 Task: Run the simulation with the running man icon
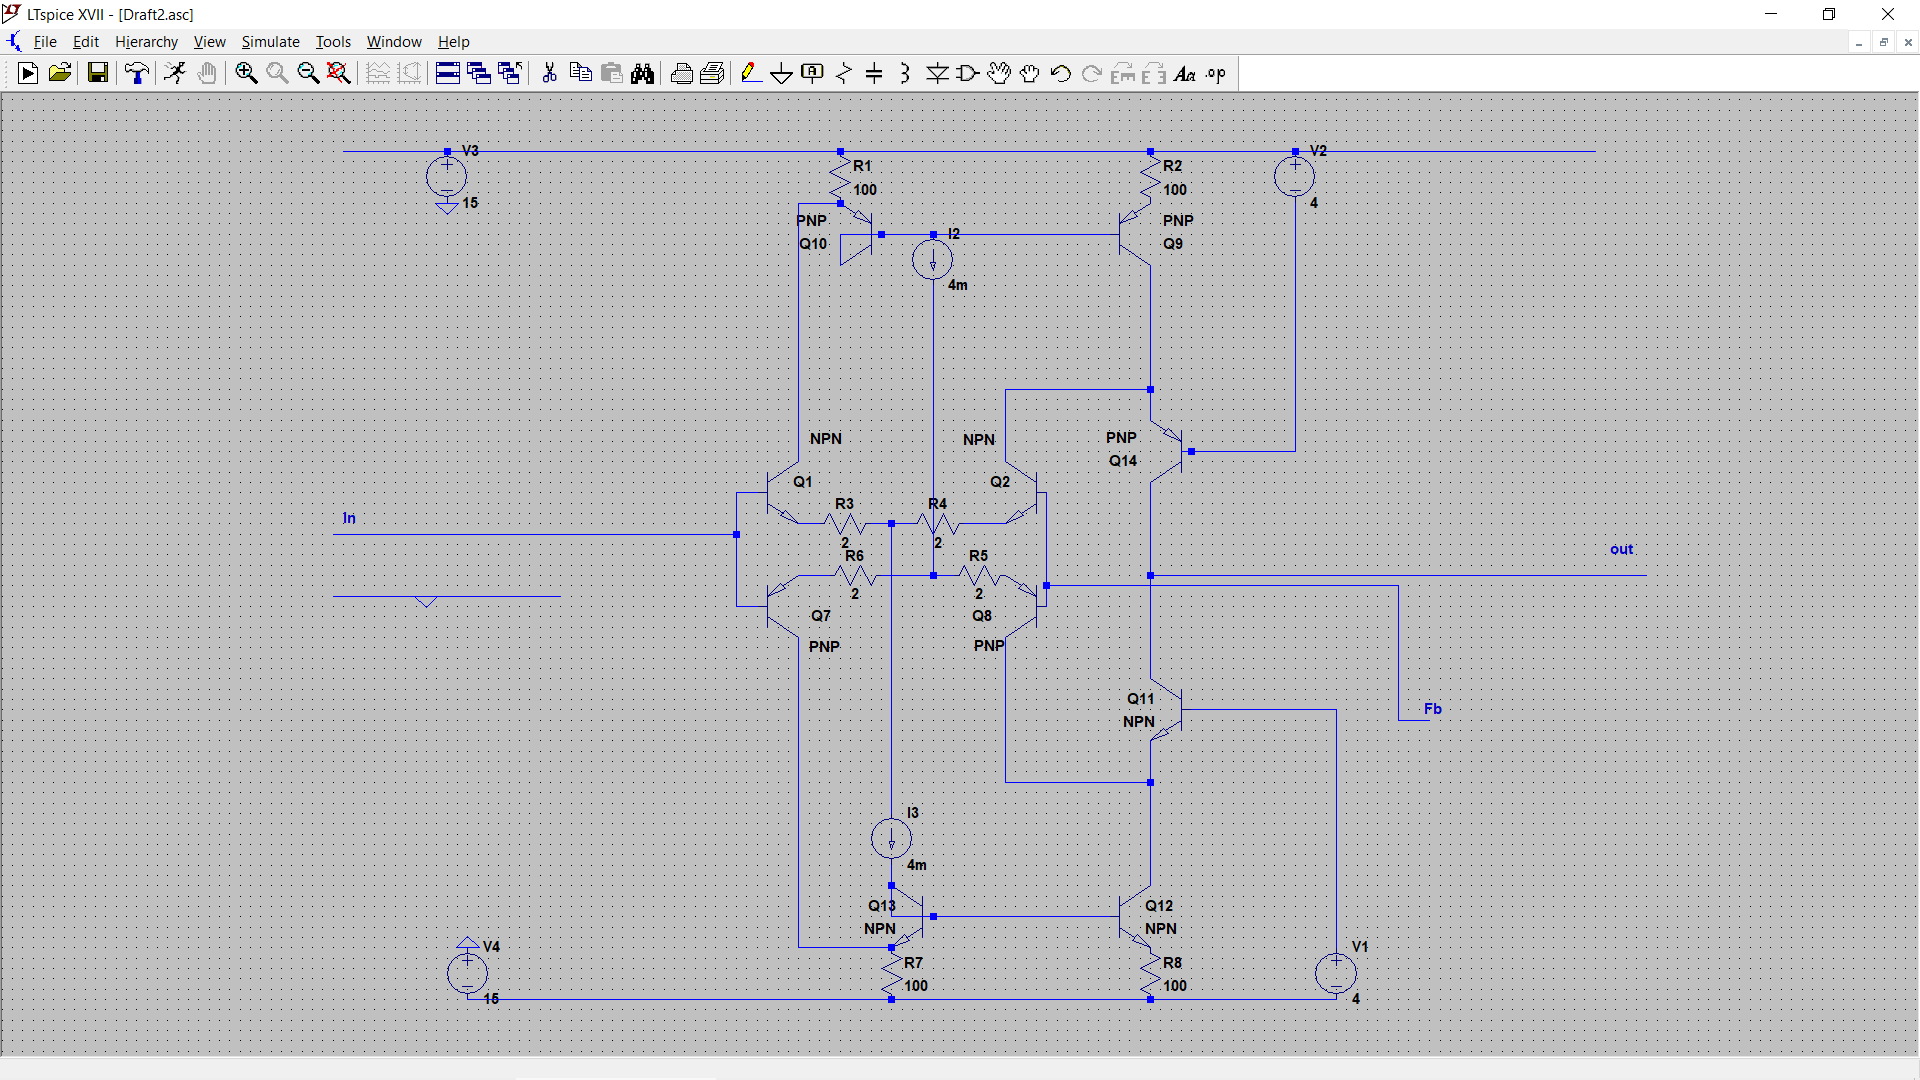175,73
